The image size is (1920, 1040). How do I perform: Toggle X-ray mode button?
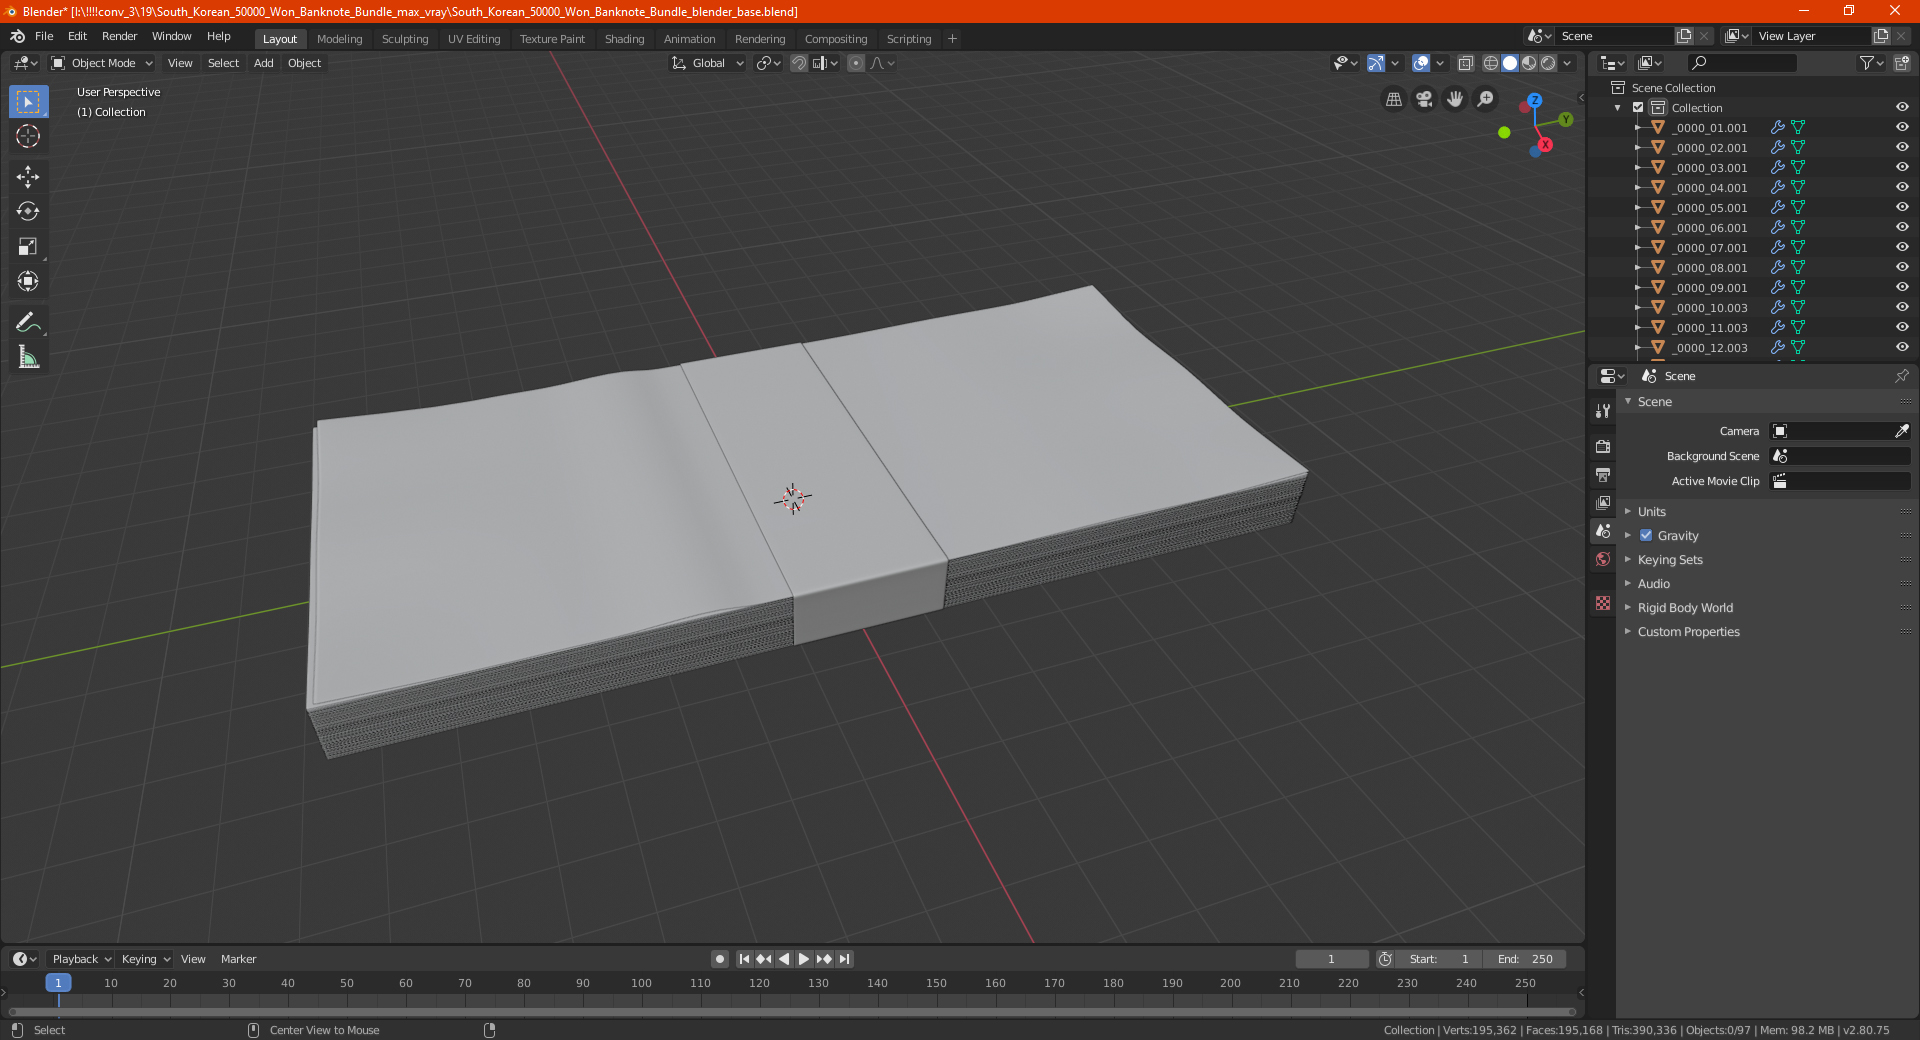(1465, 63)
